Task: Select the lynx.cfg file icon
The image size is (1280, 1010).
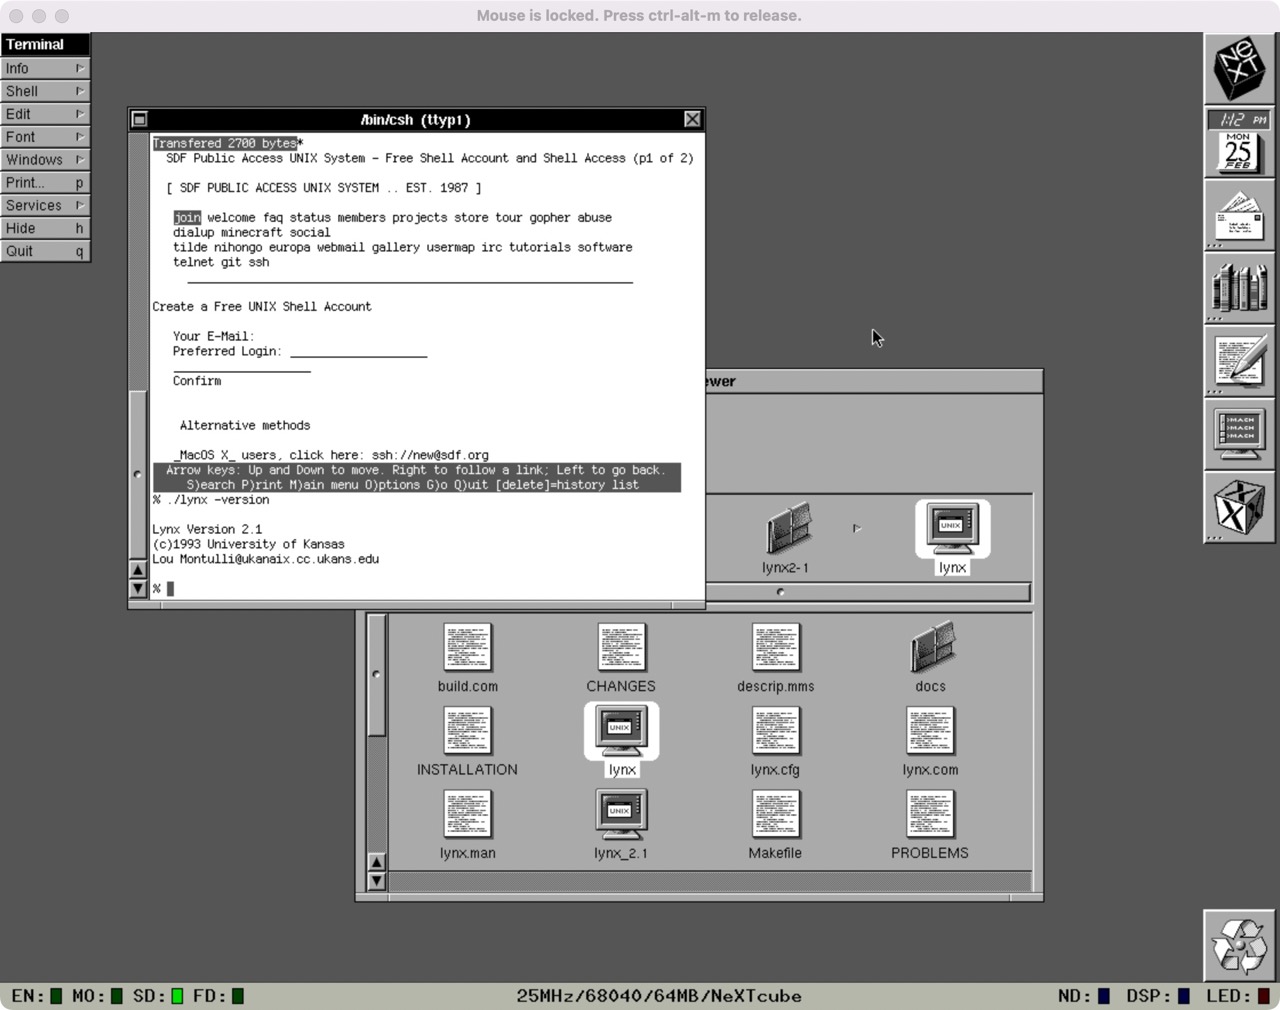Action: [775, 731]
